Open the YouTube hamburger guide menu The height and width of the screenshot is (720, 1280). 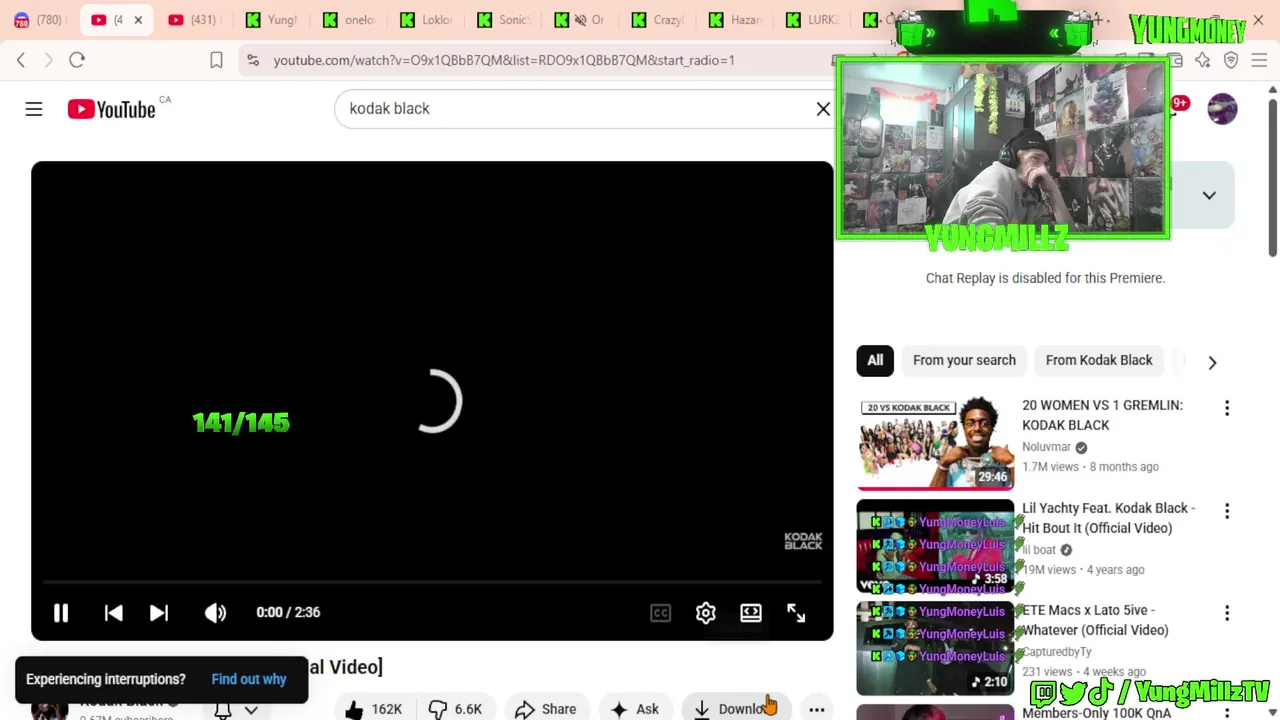click(x=34, y=109)
